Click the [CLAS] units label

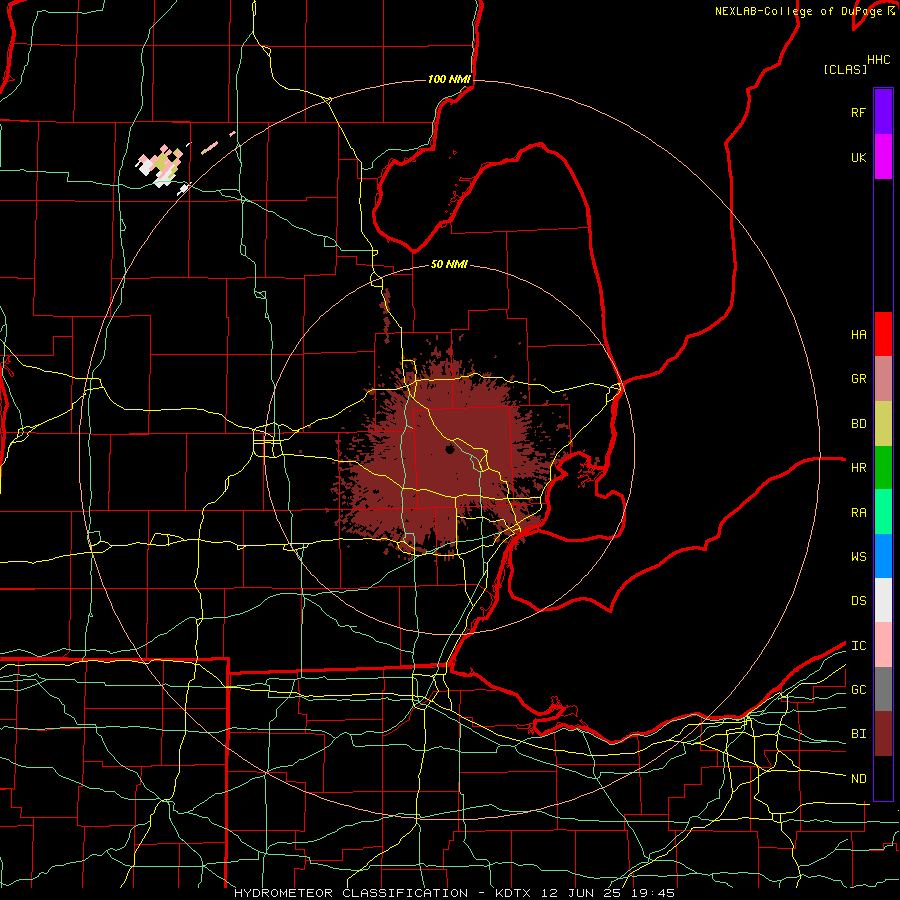[x=845, y=69]
